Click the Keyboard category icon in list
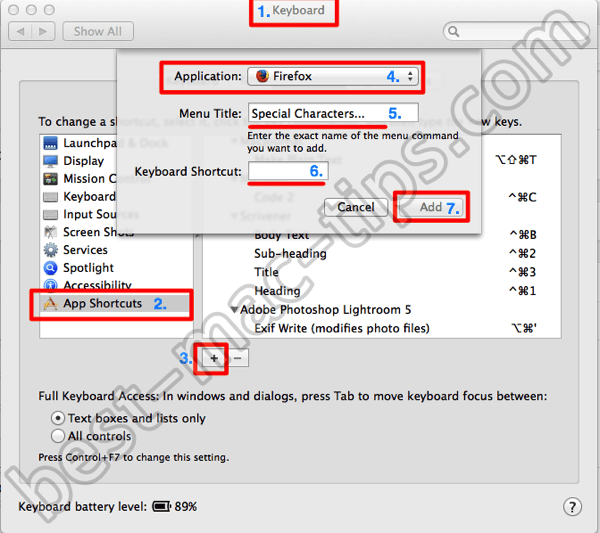Screen dimensions: 600x533 click(x=51, y=197)
